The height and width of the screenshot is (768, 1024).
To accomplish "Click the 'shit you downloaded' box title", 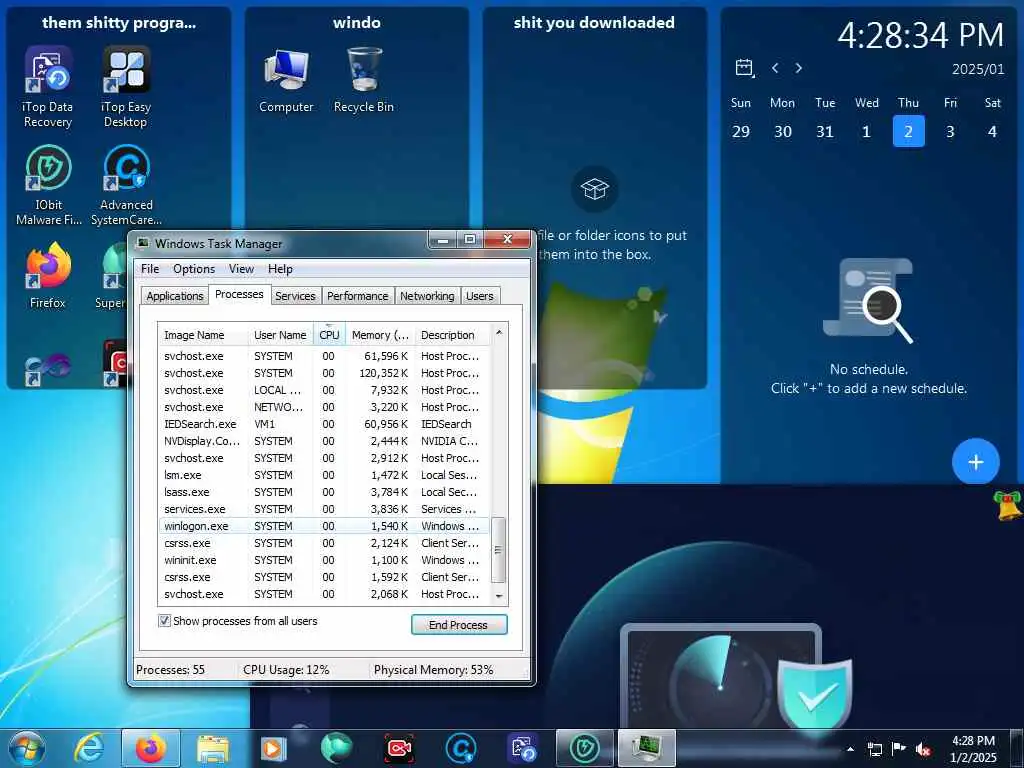I will 594,22.
